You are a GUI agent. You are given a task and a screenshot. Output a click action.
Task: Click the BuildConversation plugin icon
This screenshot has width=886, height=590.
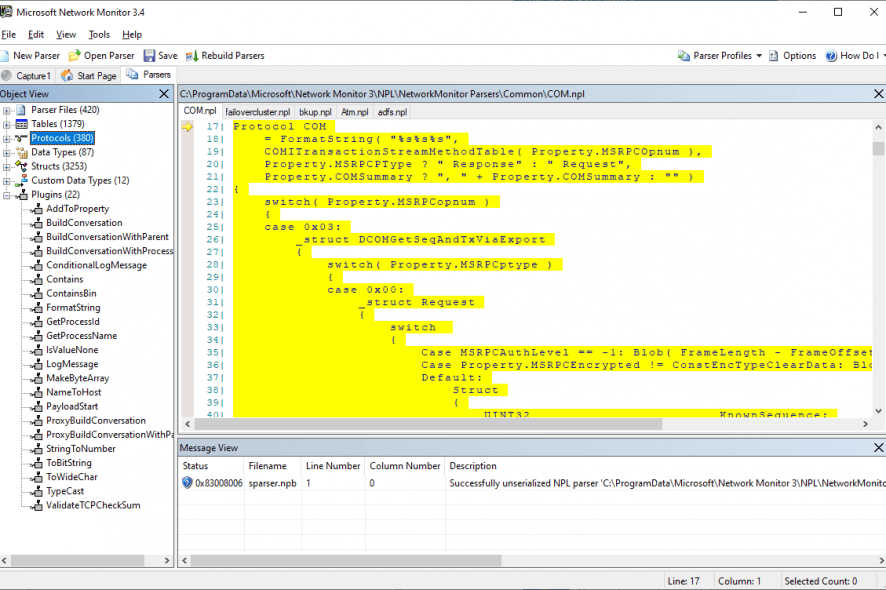point(37,223)
